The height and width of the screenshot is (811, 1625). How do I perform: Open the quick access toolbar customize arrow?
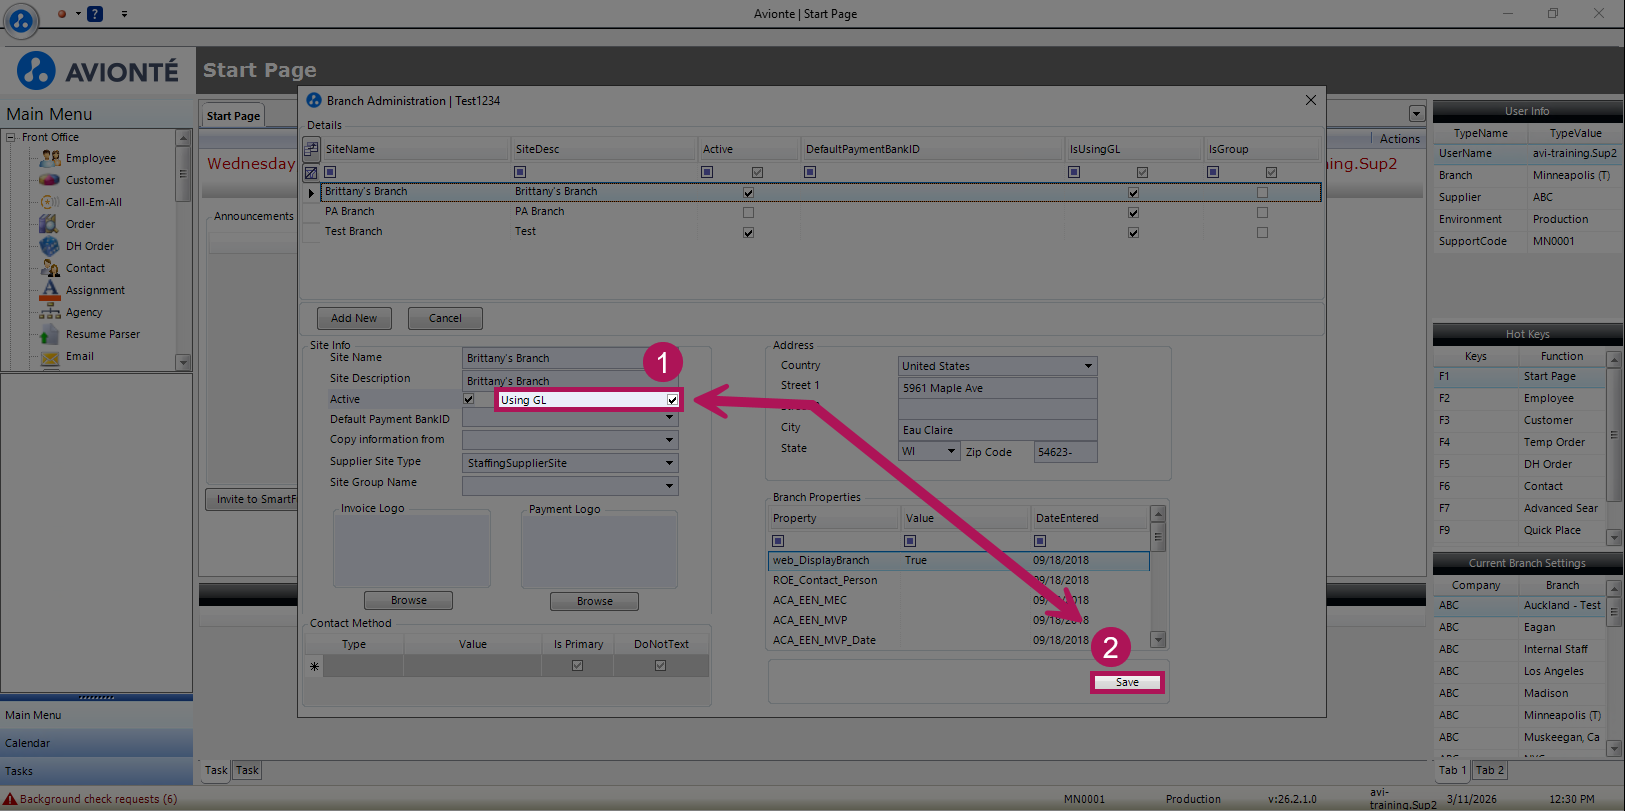pyautogui.click(x=124, y=14)
